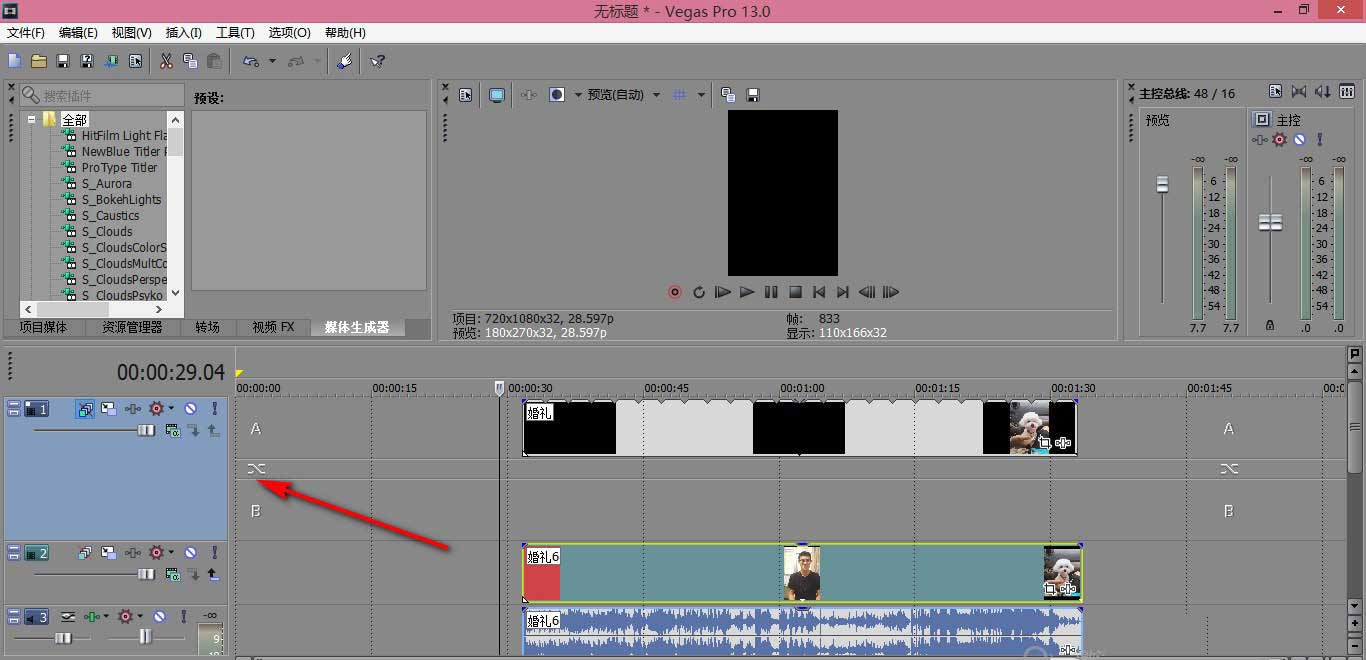Open the video preview on external monitor icon
The width and height of the screenshot is (1366, 660).
[x=497, y=95]
